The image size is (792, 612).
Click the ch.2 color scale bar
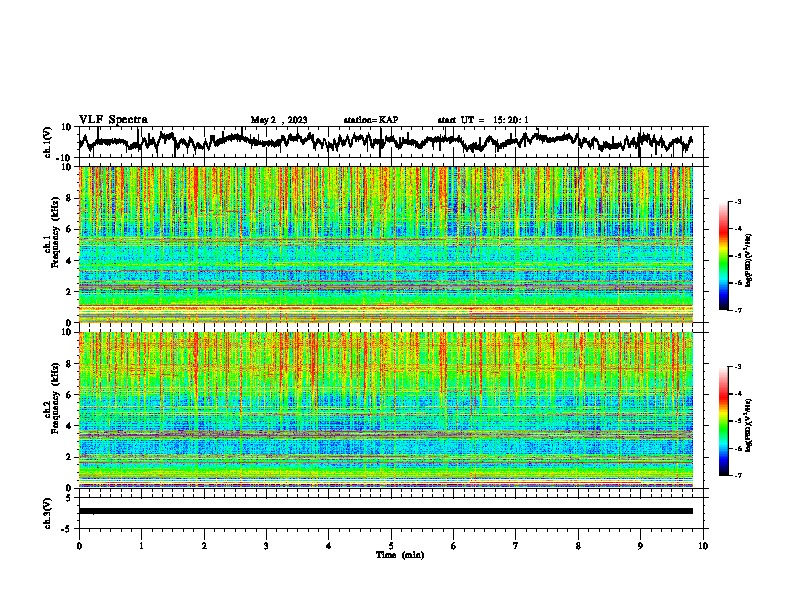point(723,421)
